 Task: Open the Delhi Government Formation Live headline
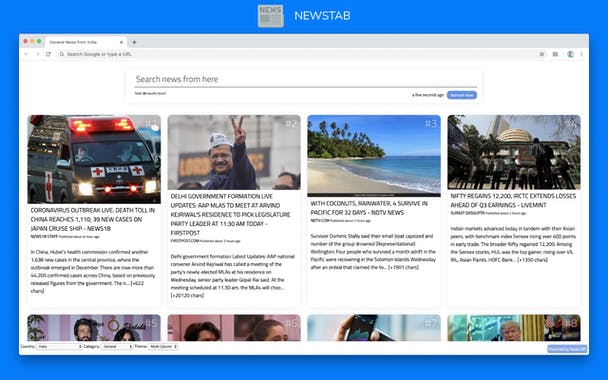[231, 214]
